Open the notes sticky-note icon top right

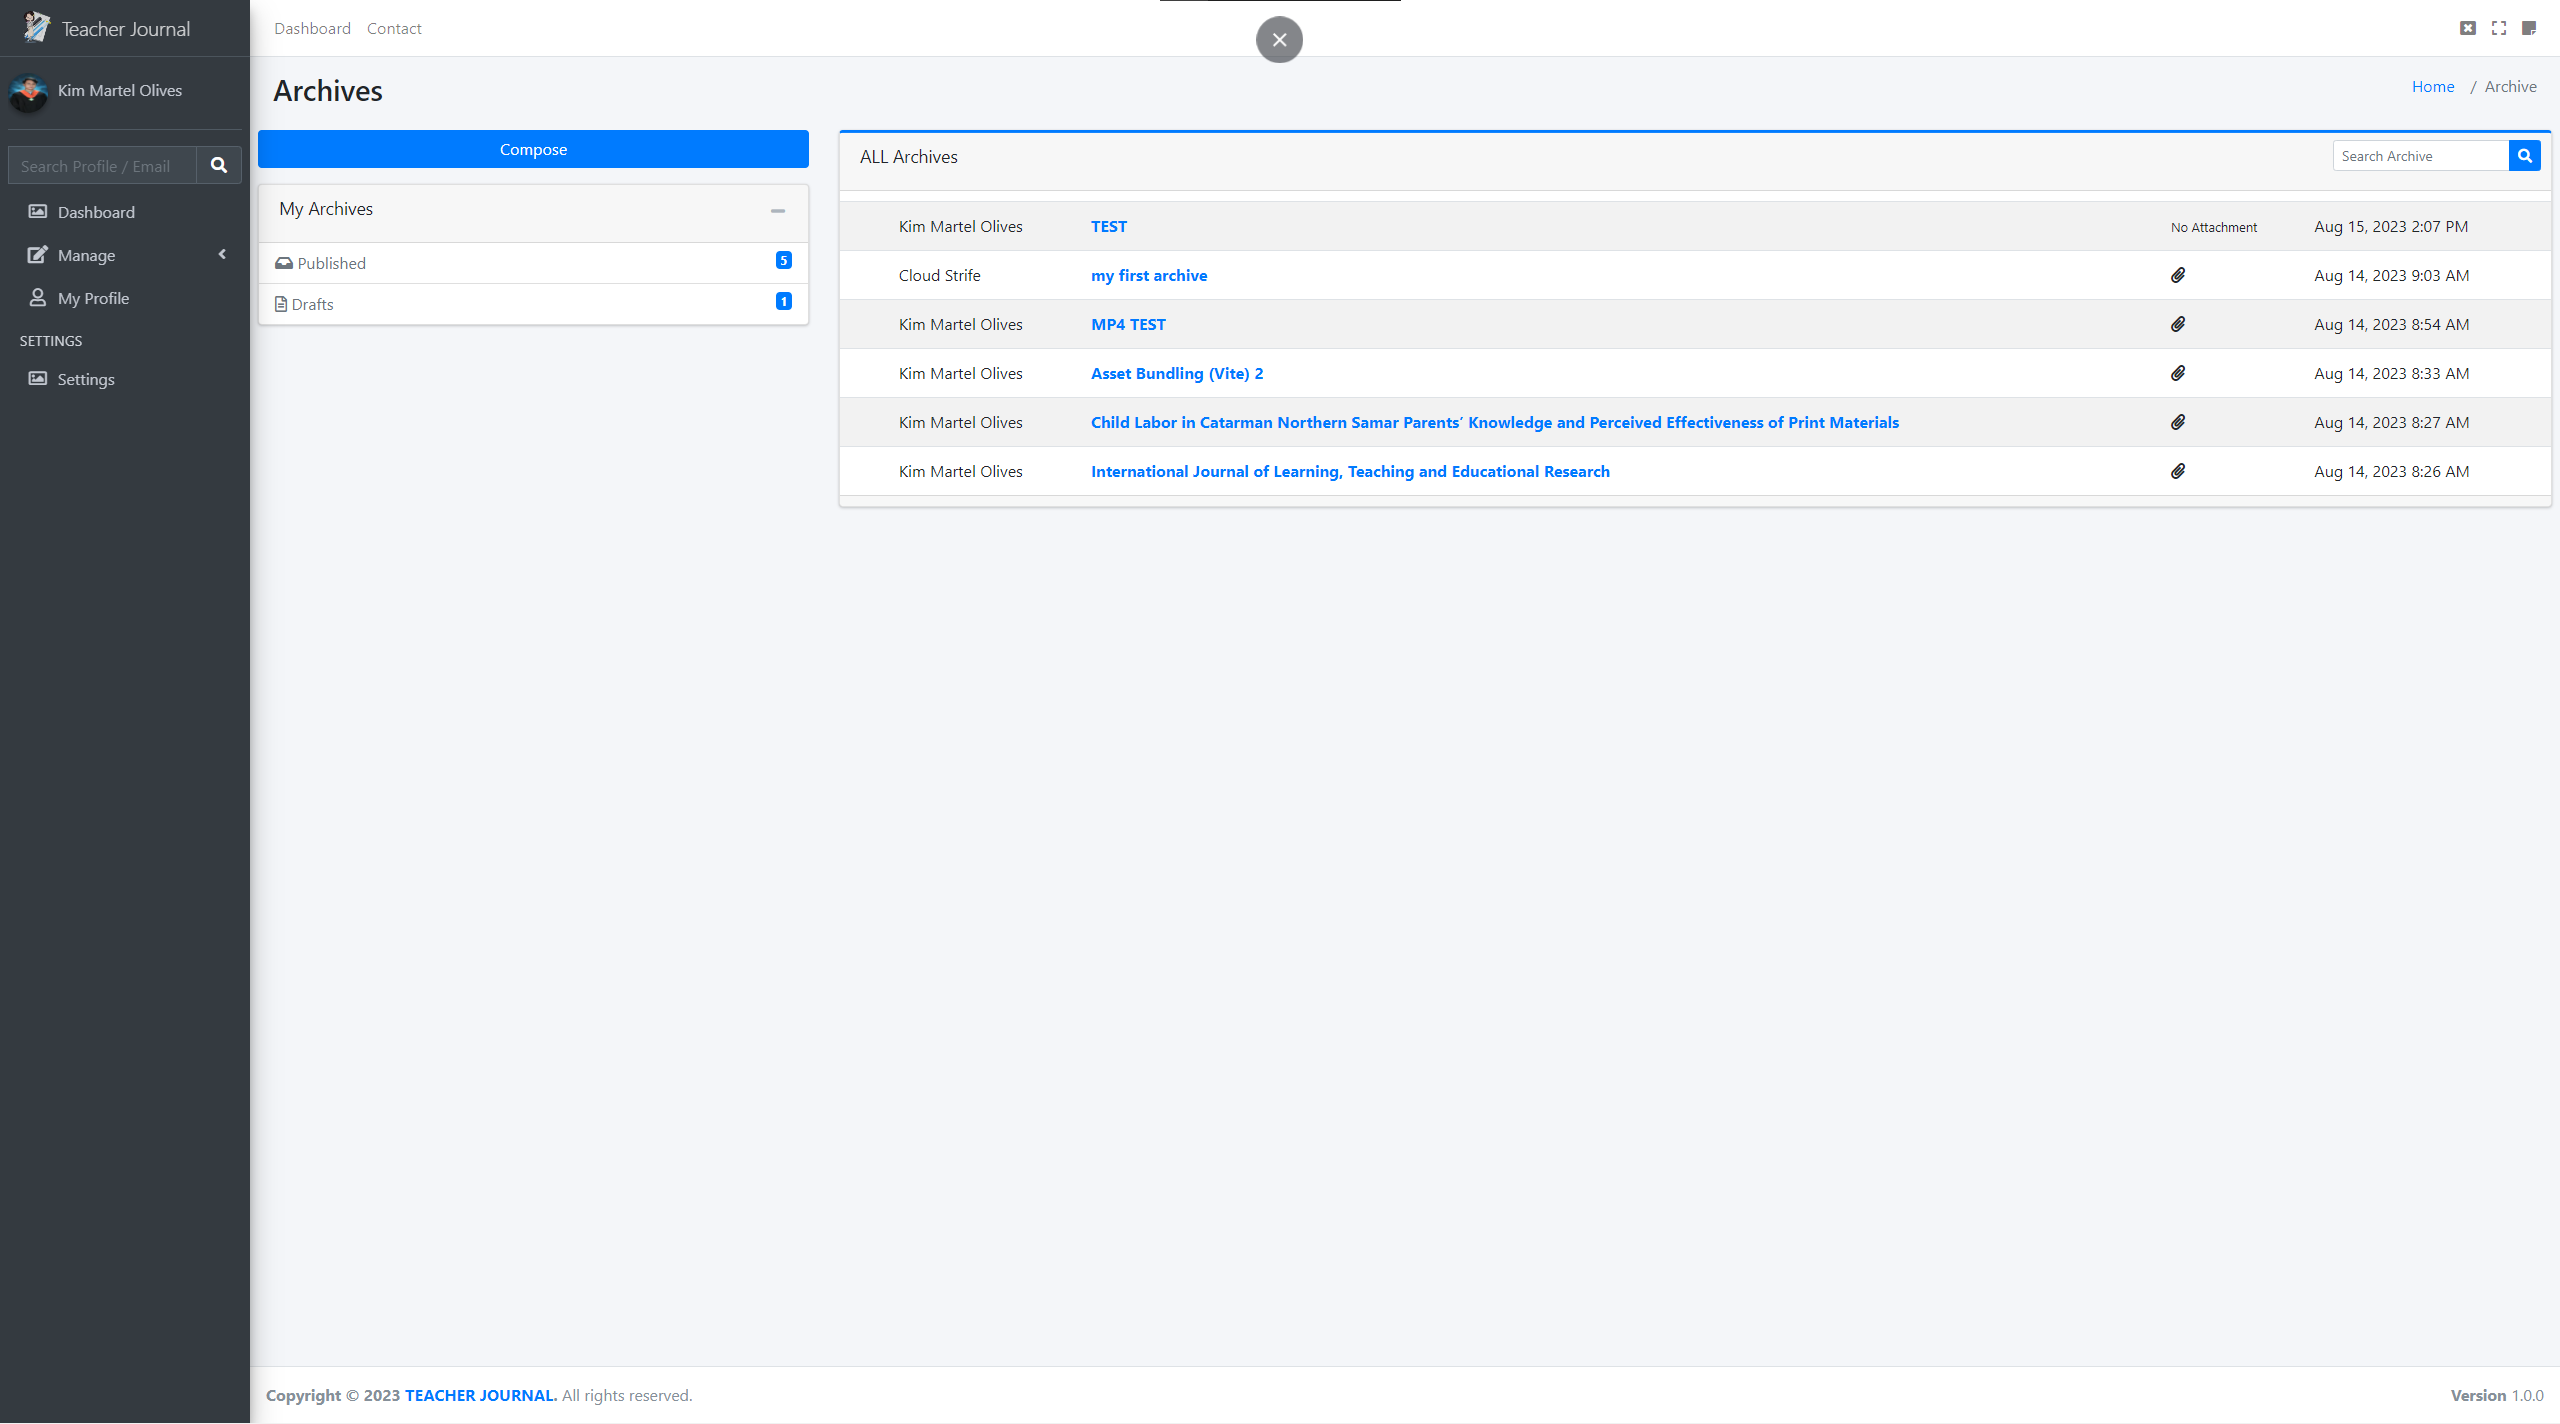coord(2531,27)
